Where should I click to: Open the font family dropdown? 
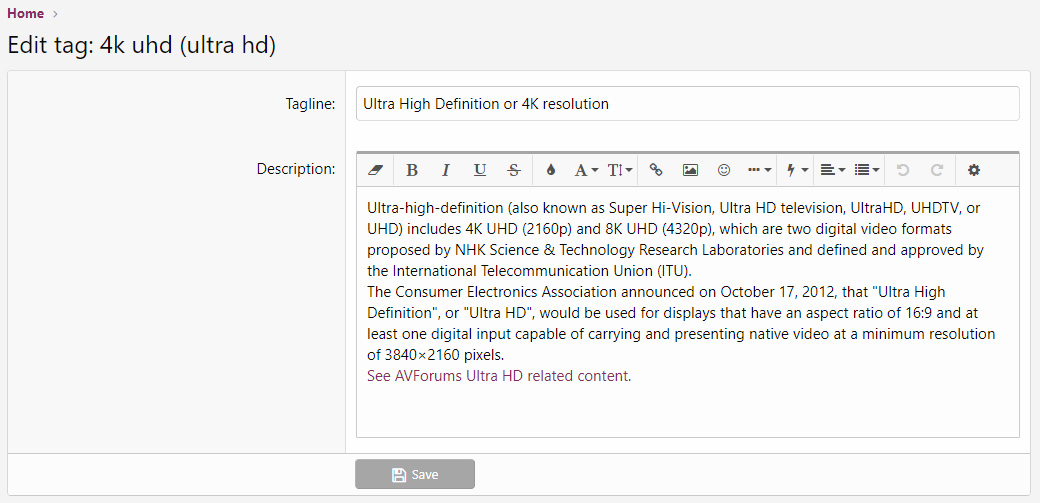586,170
